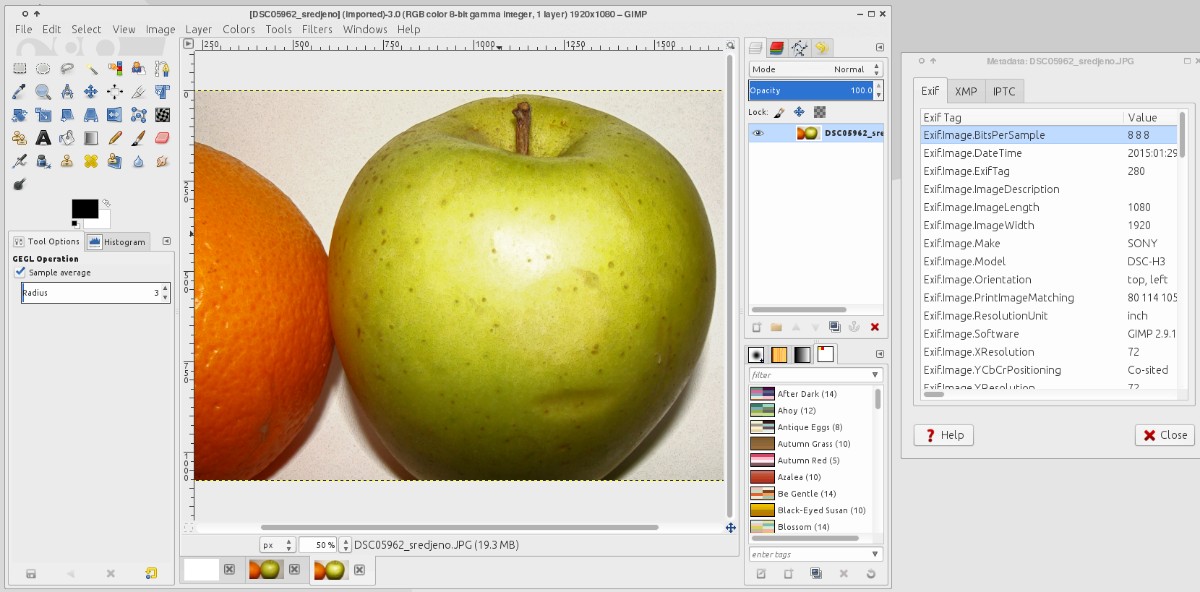Image resolution: width=1200 pixels, height=592 pixels.
Task: Toggle lock alpha channel
Action: click(x=820, y=112)
